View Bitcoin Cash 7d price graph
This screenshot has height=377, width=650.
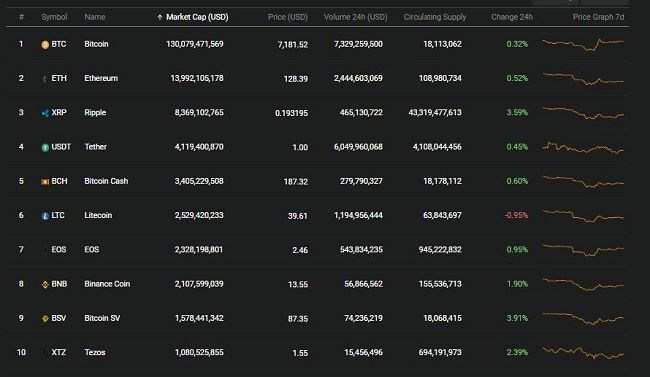pos(583,182)
